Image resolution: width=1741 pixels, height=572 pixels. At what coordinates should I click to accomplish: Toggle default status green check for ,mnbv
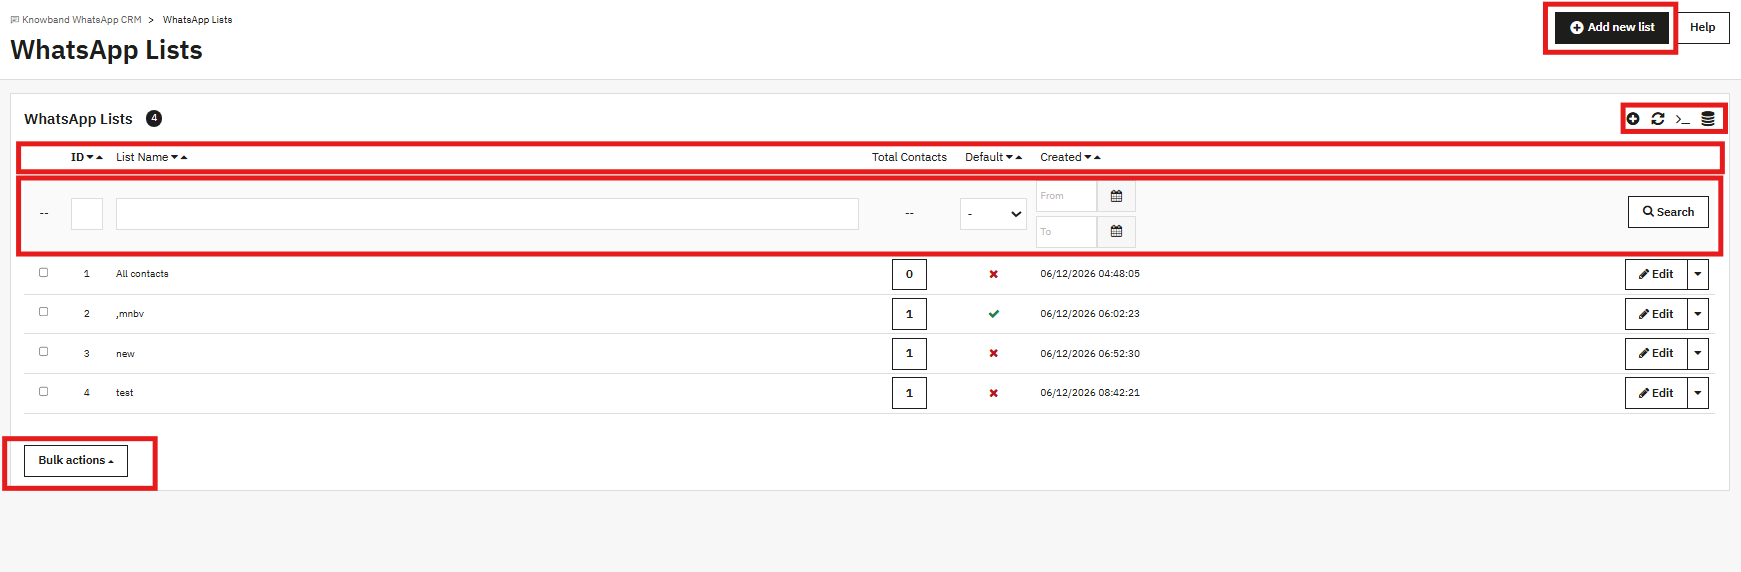coord(993,314)
